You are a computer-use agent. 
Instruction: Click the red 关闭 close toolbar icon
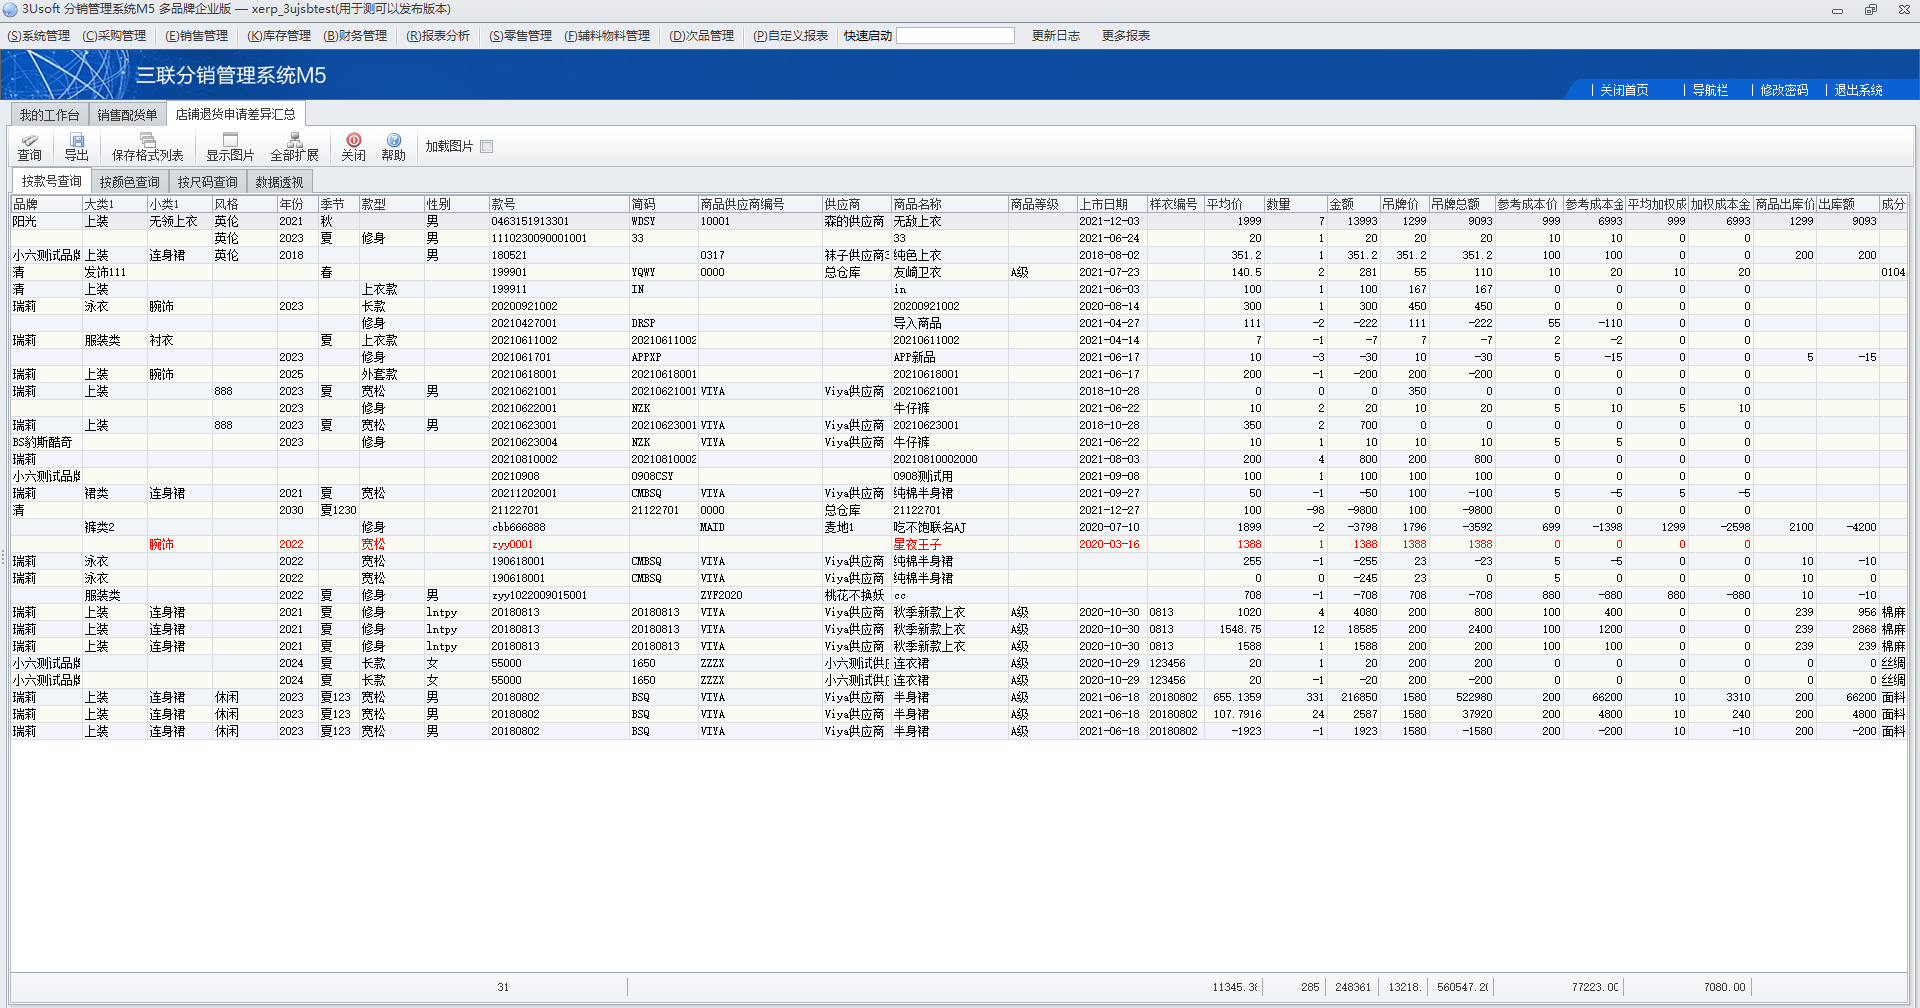[353, 147]
